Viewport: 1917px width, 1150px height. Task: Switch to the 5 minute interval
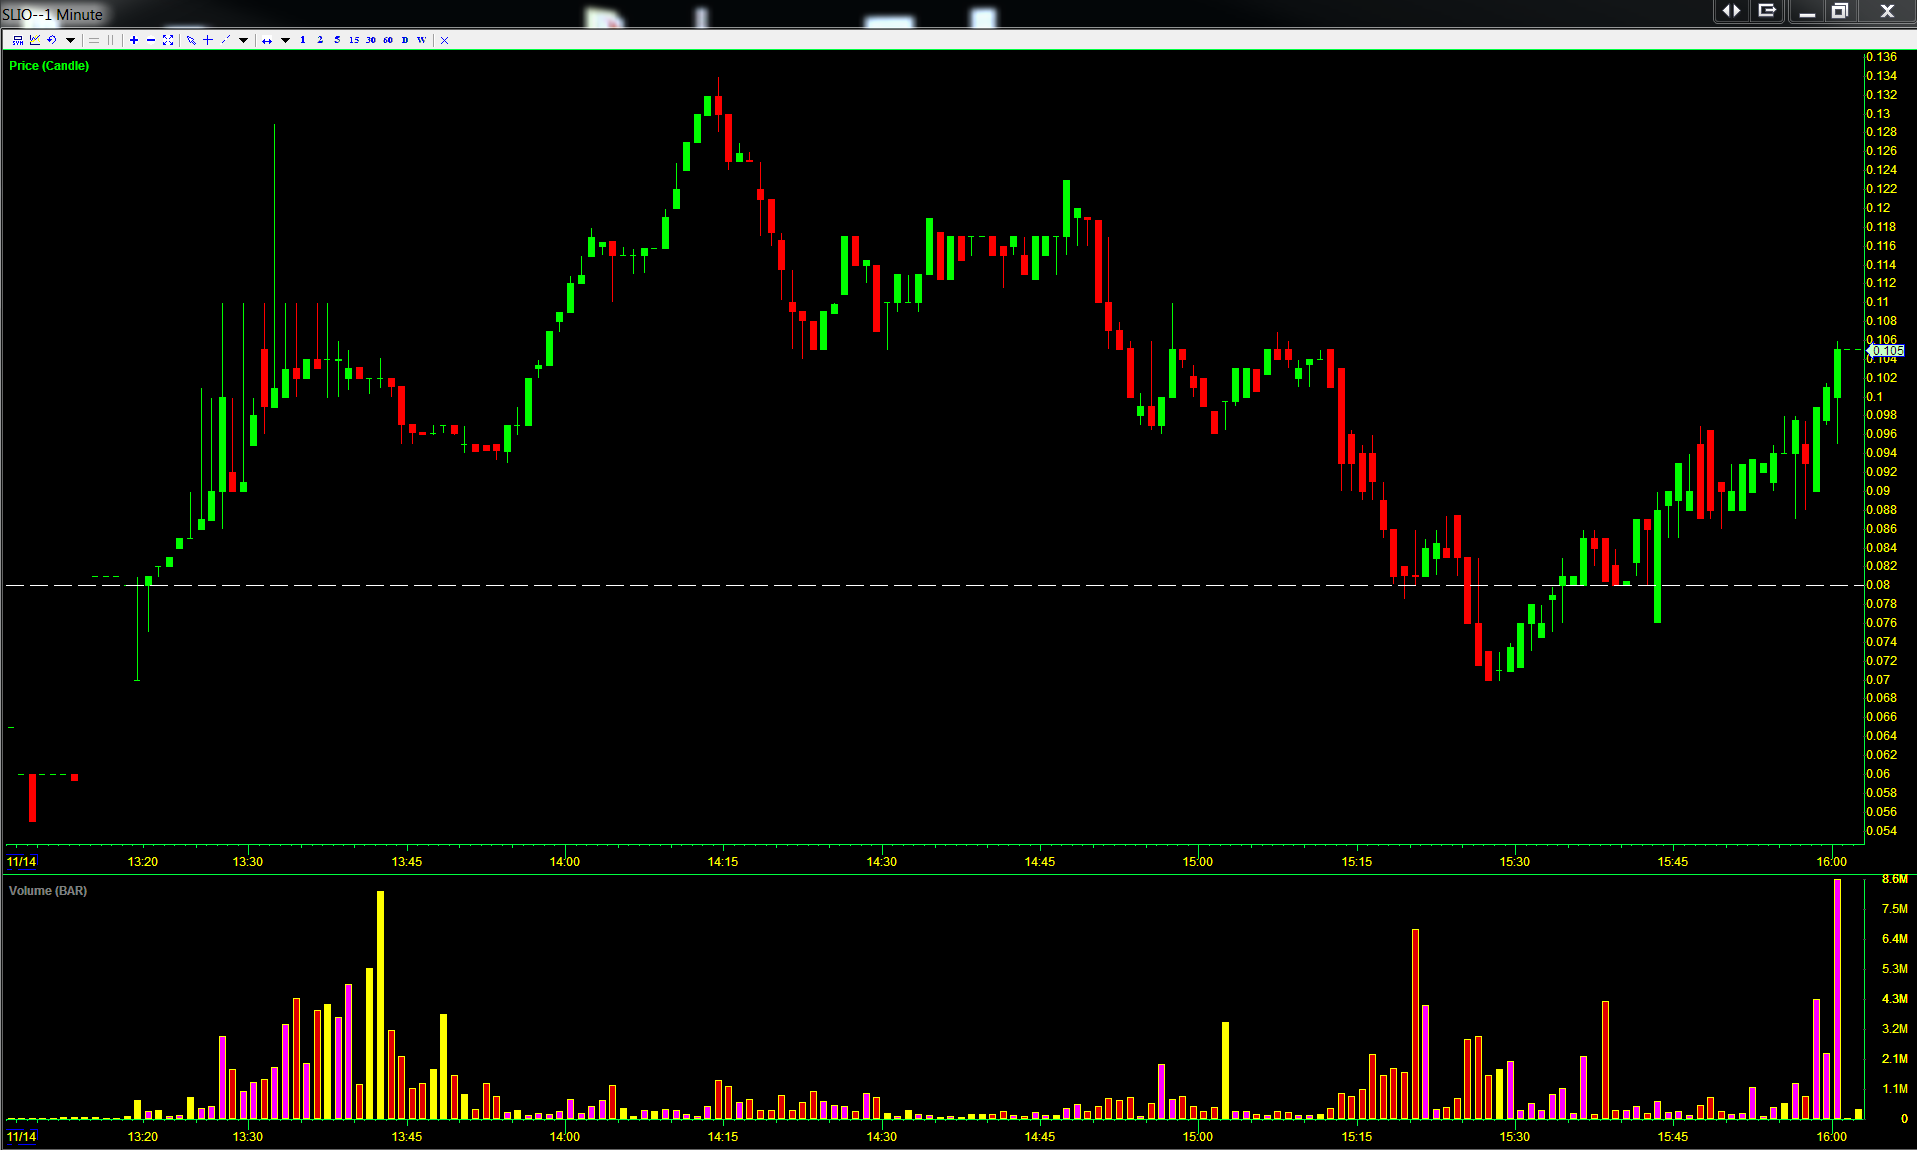coord(337,40)
